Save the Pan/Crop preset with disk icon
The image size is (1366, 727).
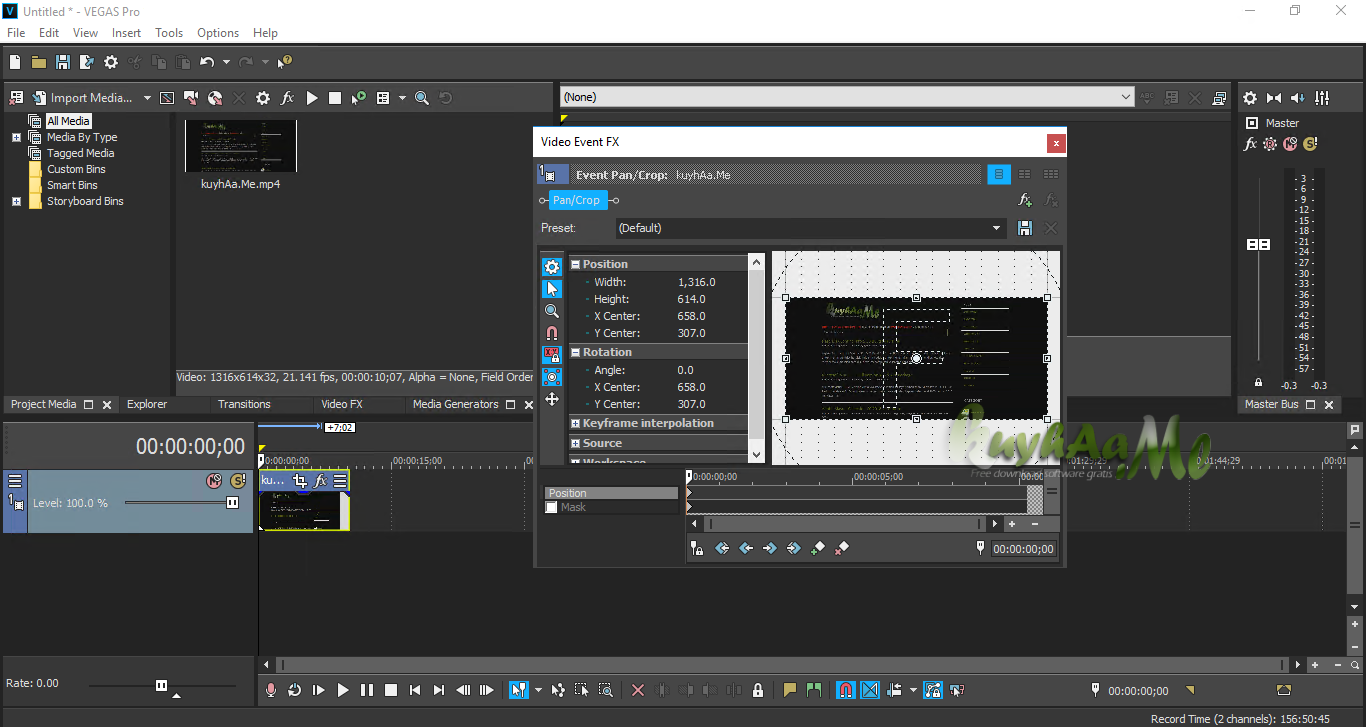point(1025,228)
